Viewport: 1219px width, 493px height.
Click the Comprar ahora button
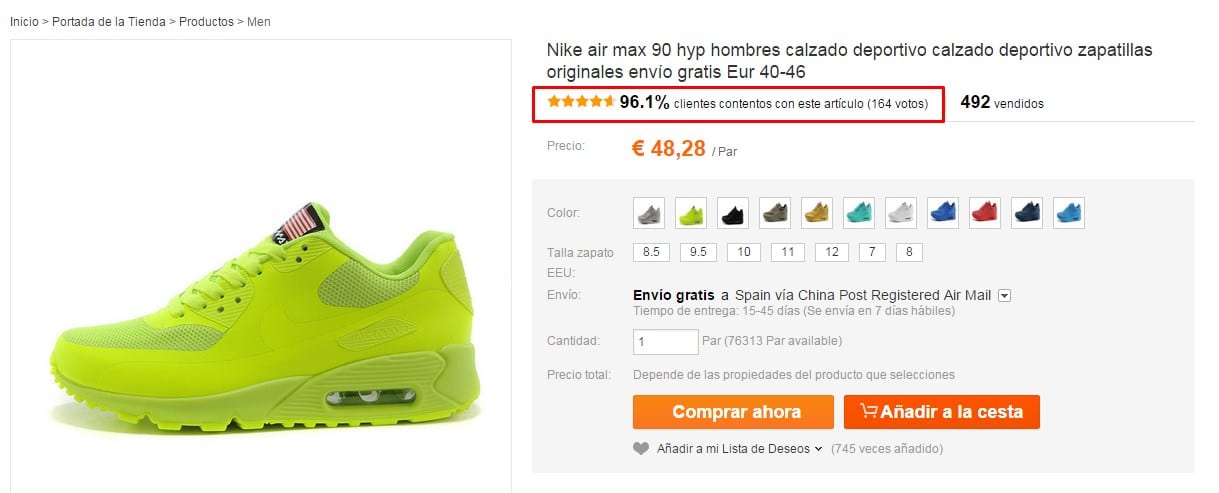[733, 412]
